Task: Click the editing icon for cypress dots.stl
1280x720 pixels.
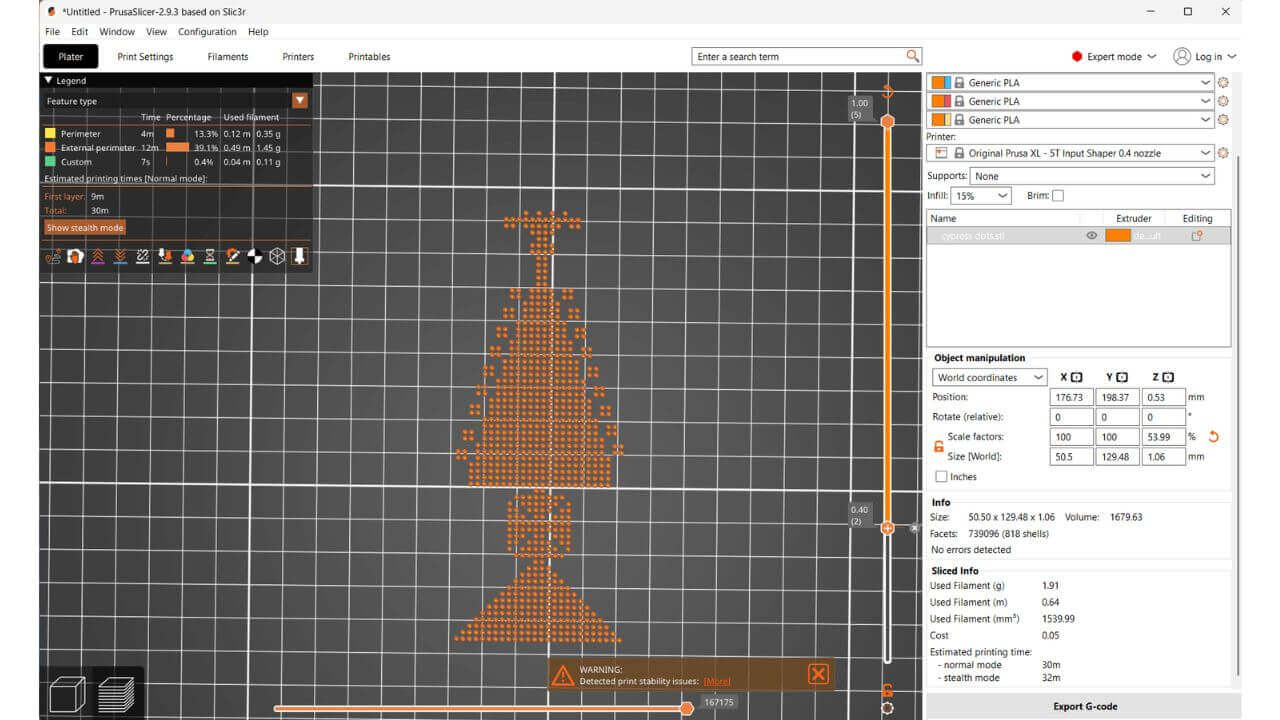Action: click(1196, 236)
